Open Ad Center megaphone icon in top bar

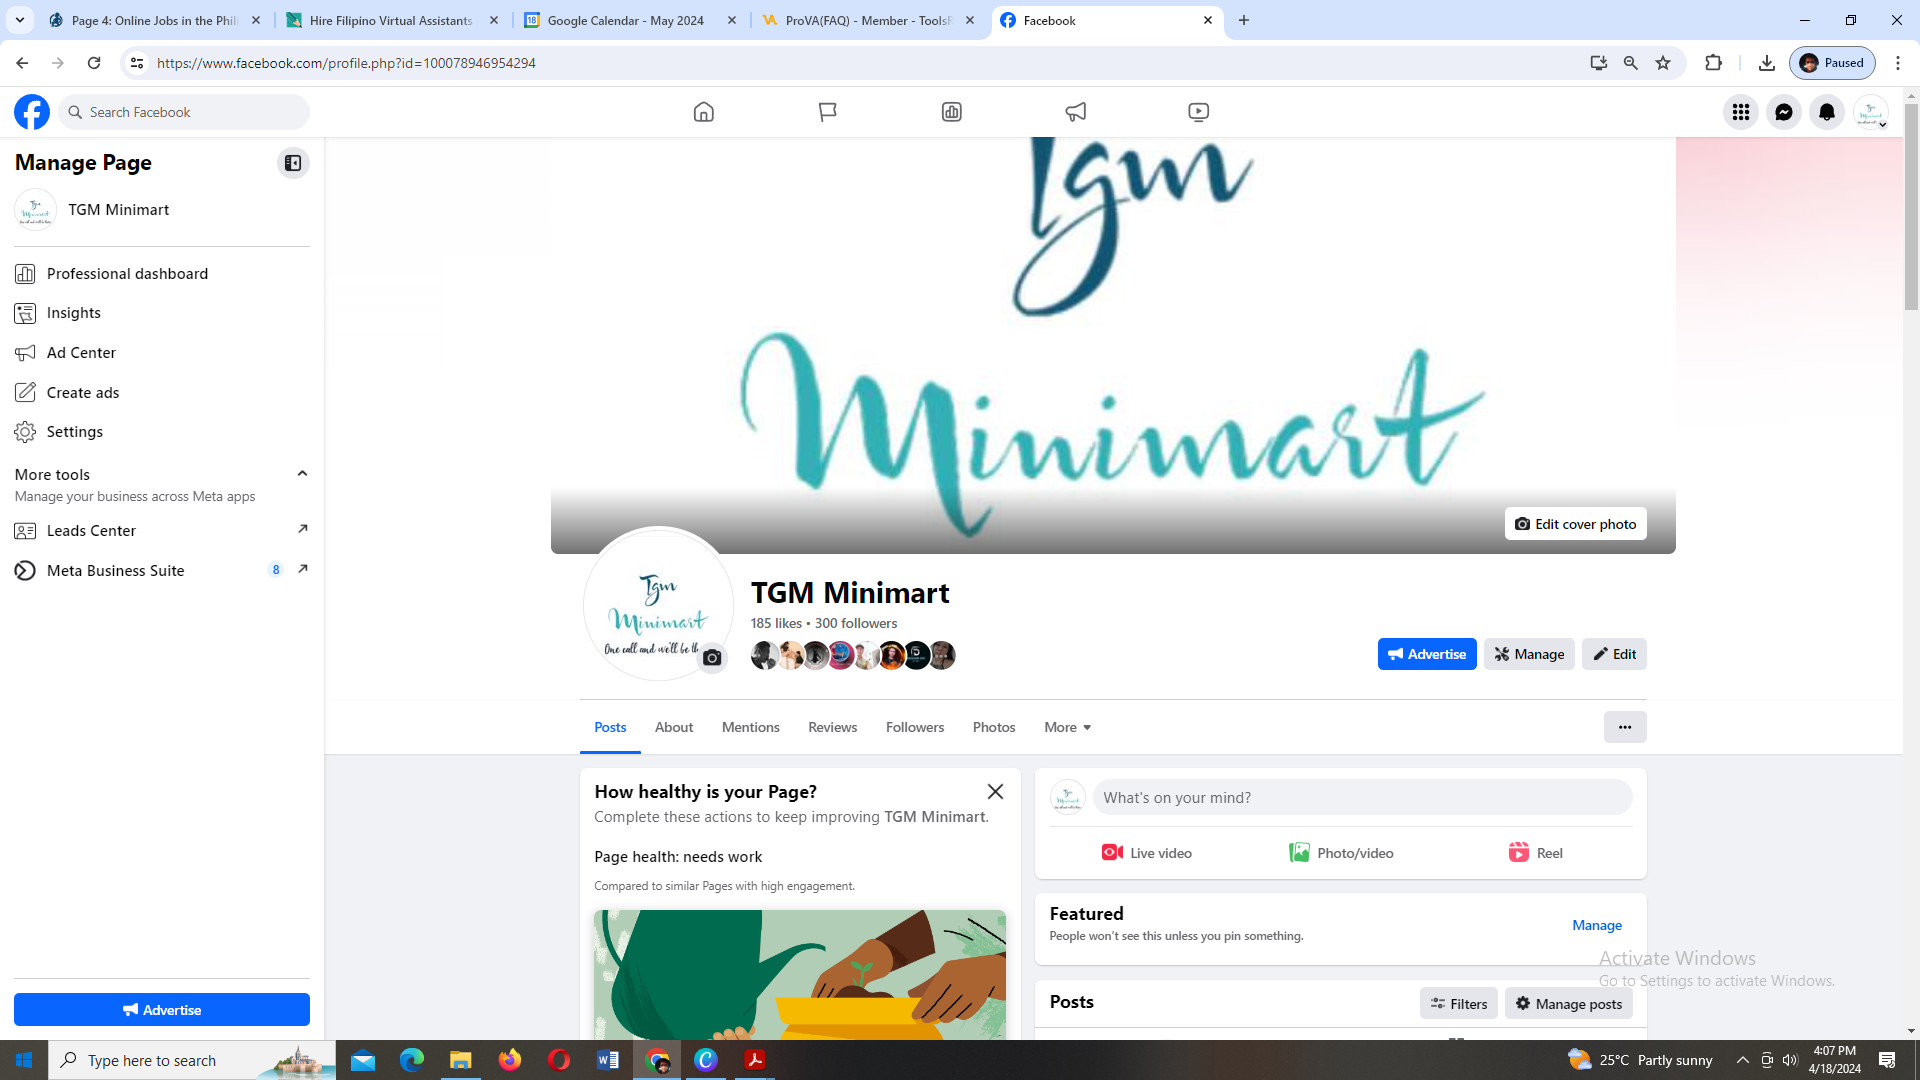tap(1075, 112)
